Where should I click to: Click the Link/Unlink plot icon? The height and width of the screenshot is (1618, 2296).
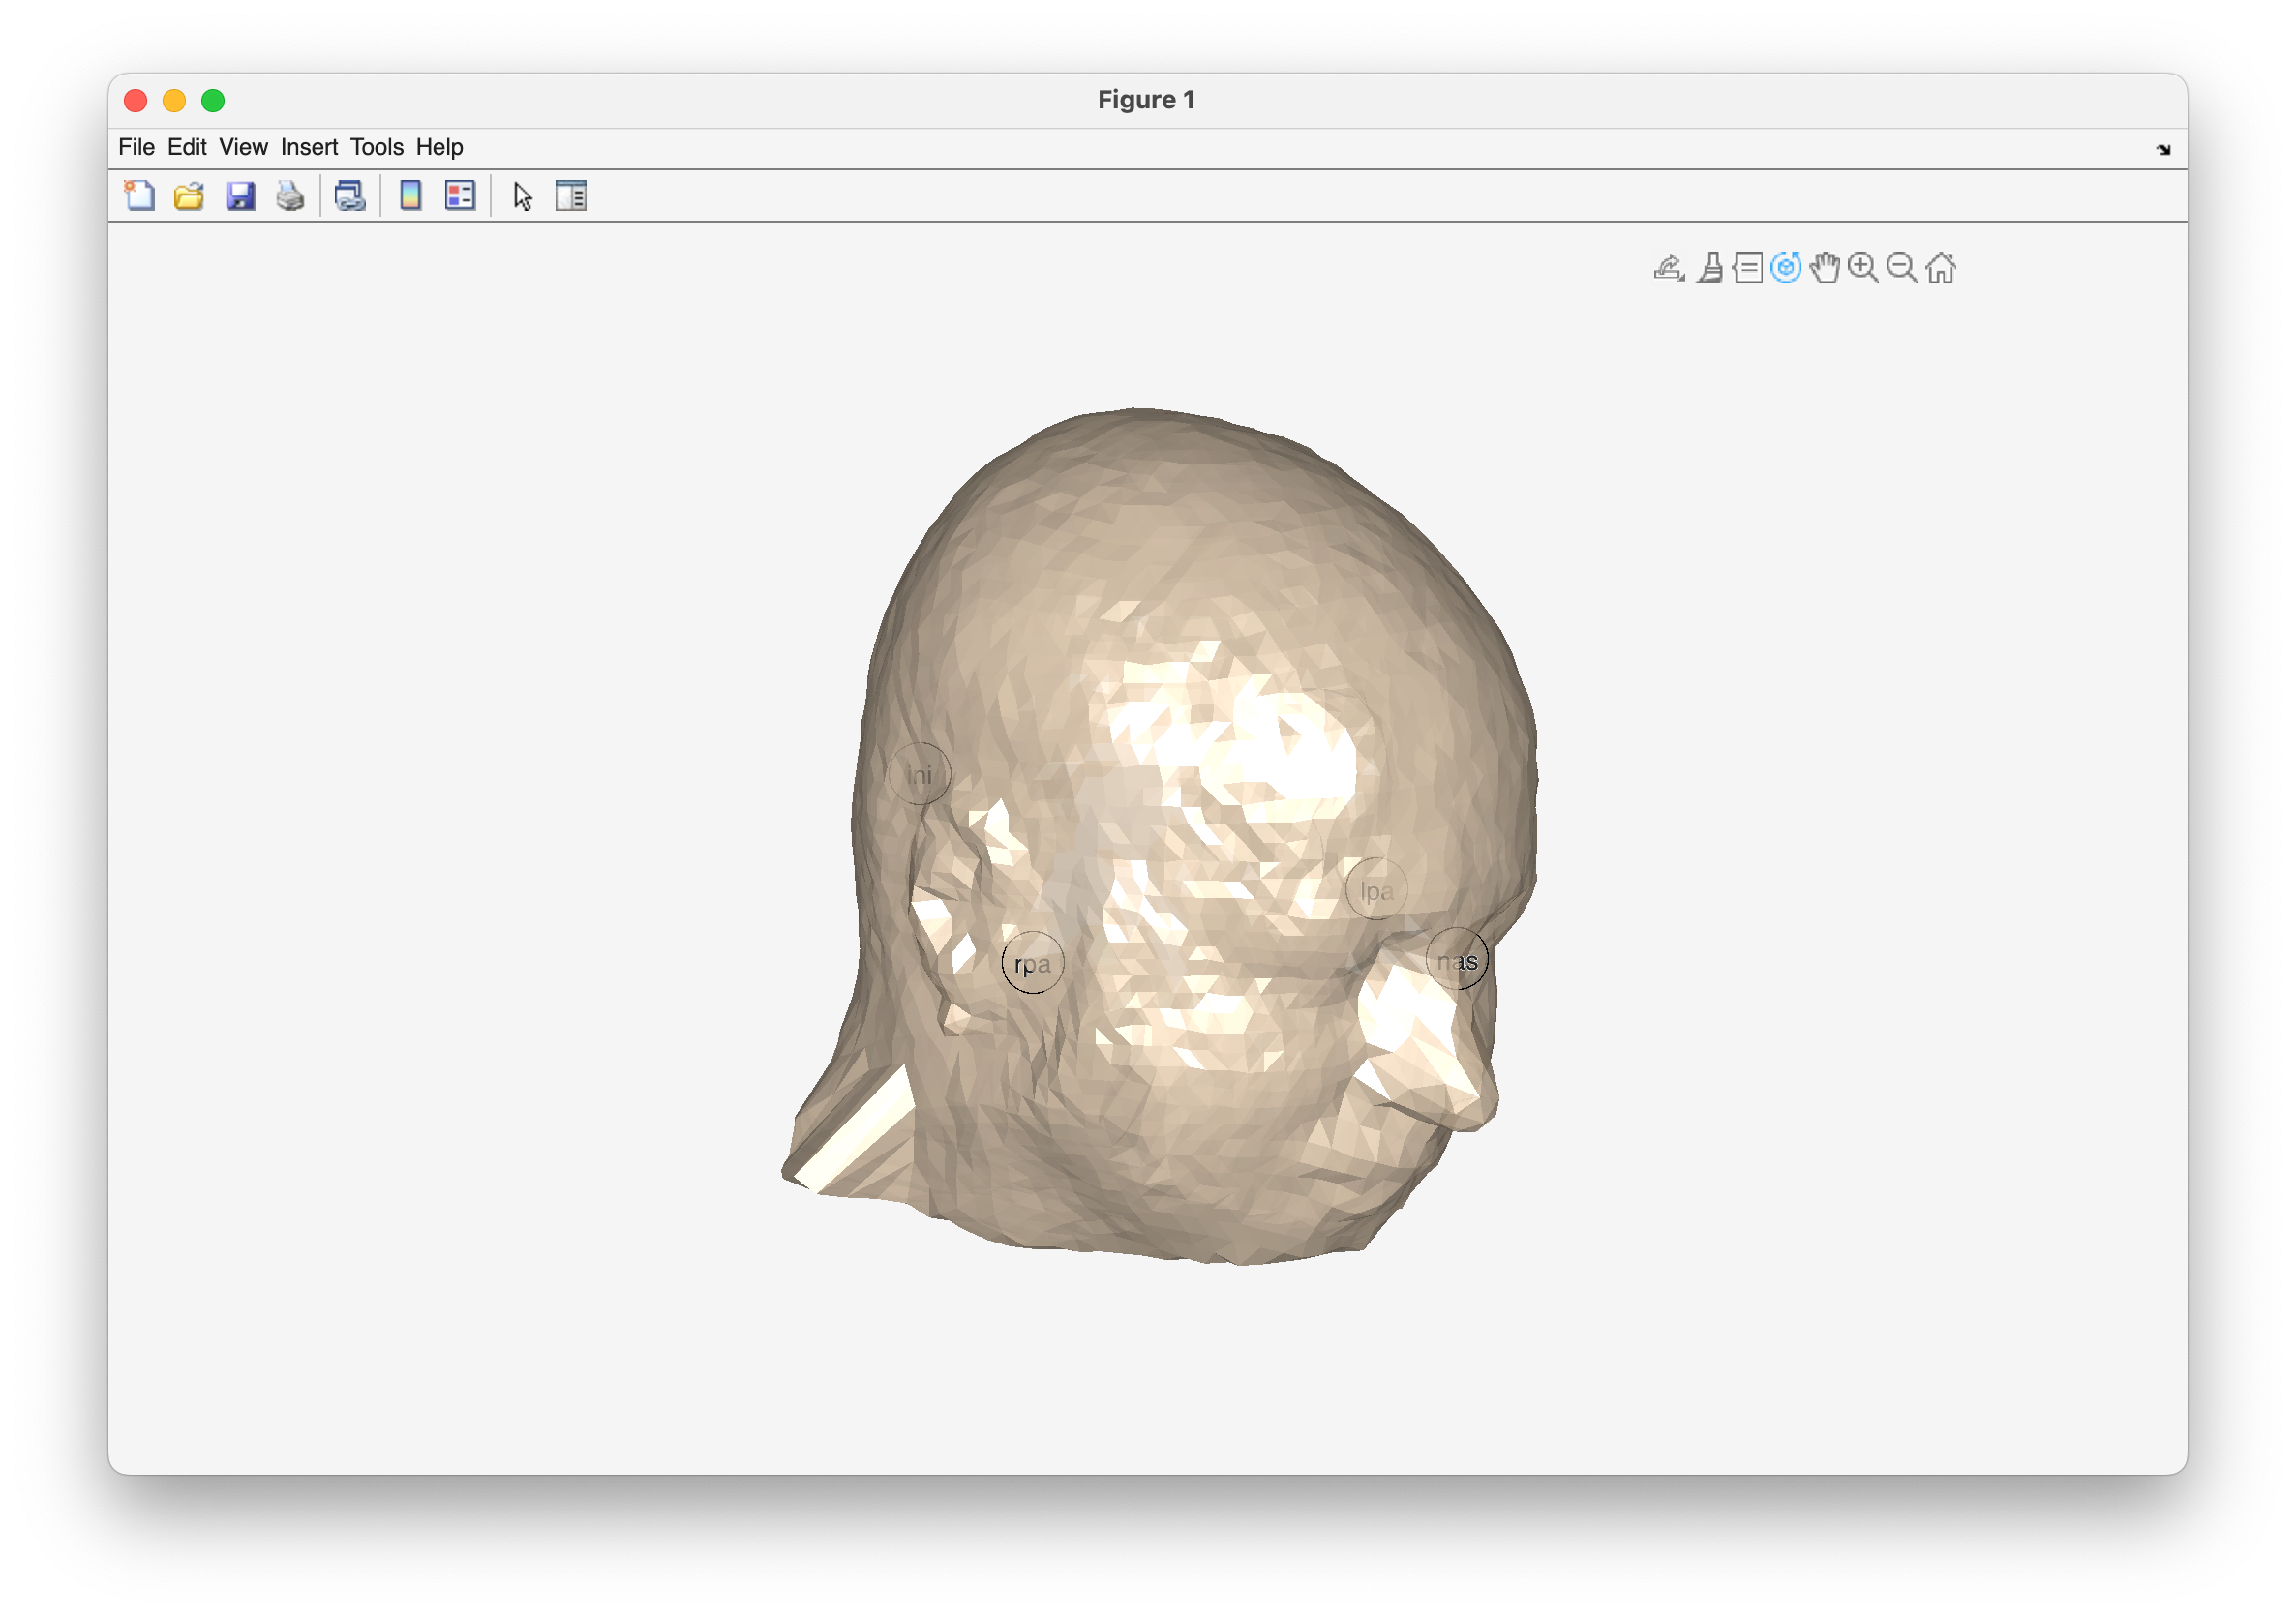(350, 195)
